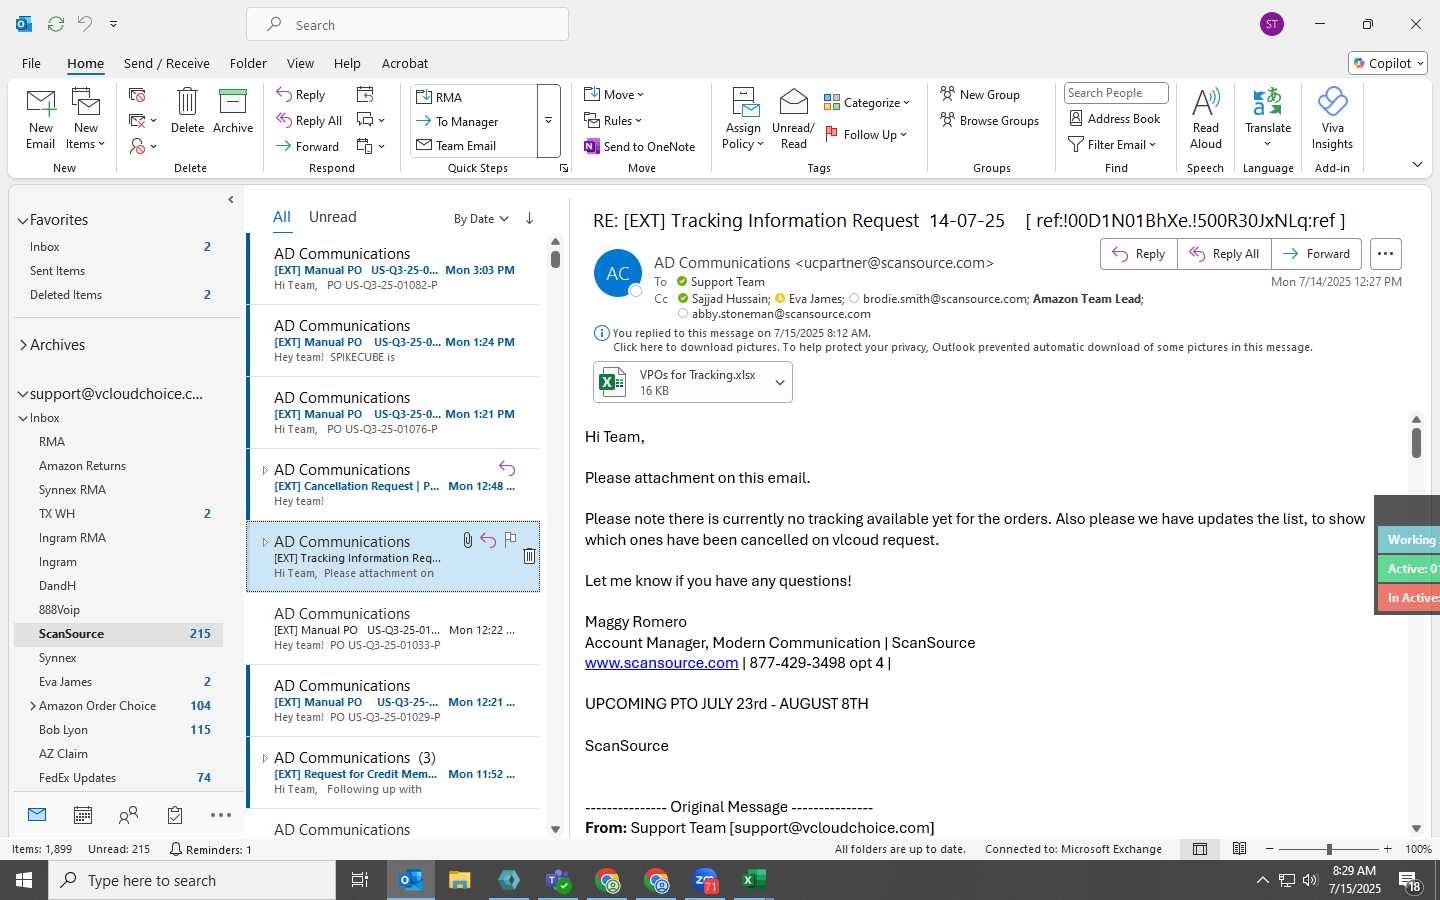Viewport: 1440px width, 900px height.
Task: Open the Address Book
Action: tap(1115, 118)
